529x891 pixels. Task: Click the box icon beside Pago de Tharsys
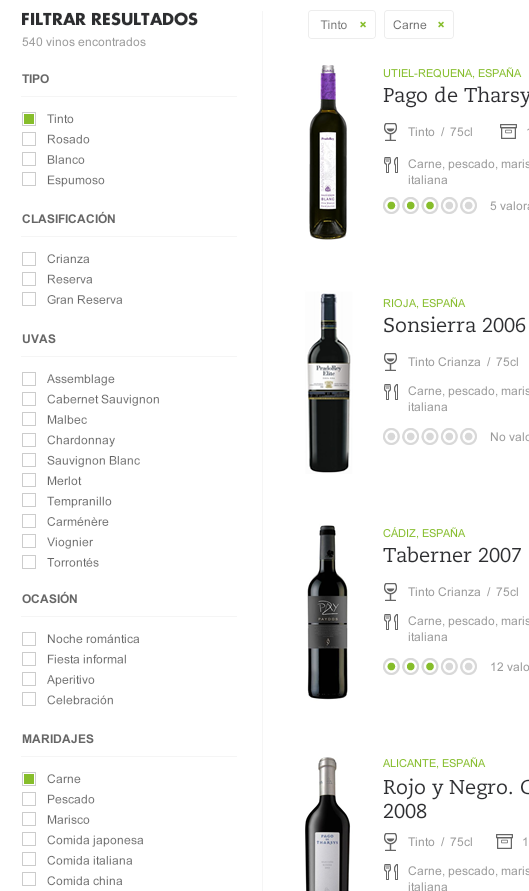508,132
